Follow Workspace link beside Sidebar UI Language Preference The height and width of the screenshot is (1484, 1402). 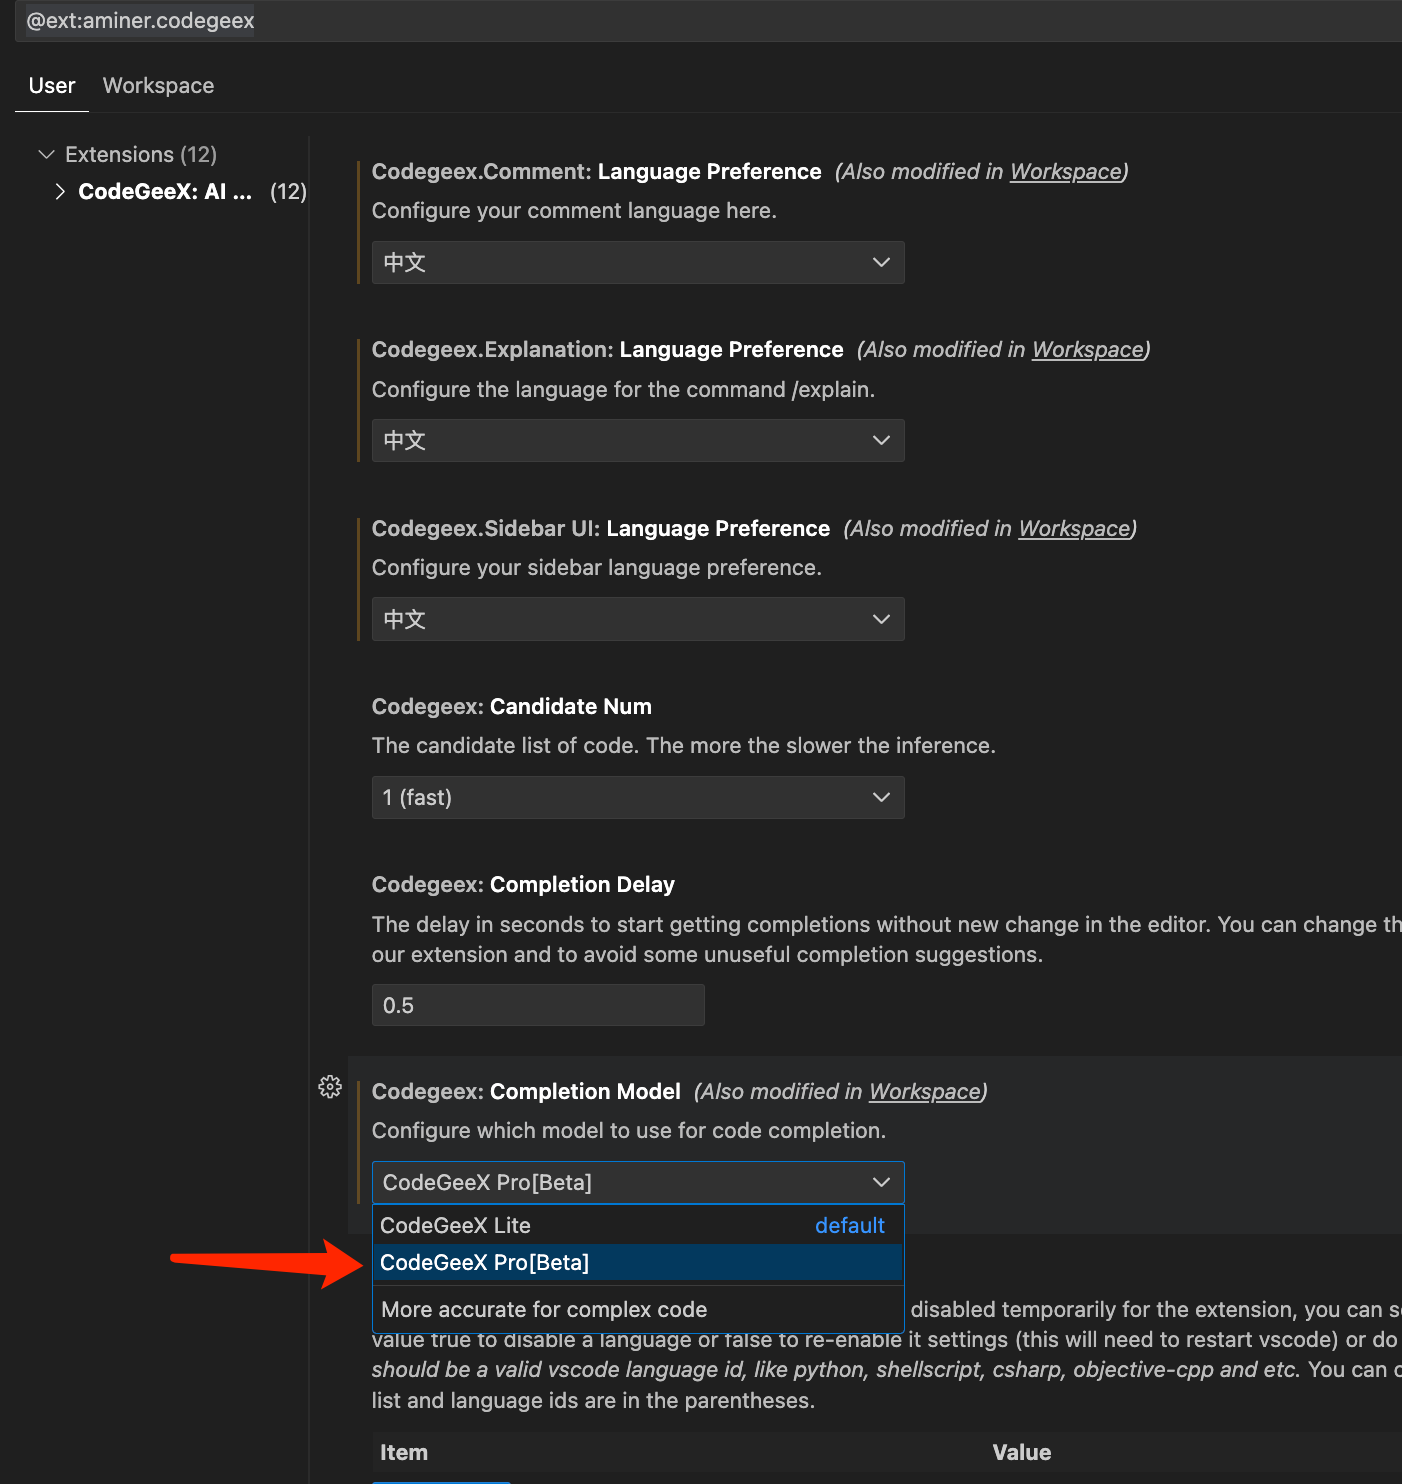coord(1074,529)
